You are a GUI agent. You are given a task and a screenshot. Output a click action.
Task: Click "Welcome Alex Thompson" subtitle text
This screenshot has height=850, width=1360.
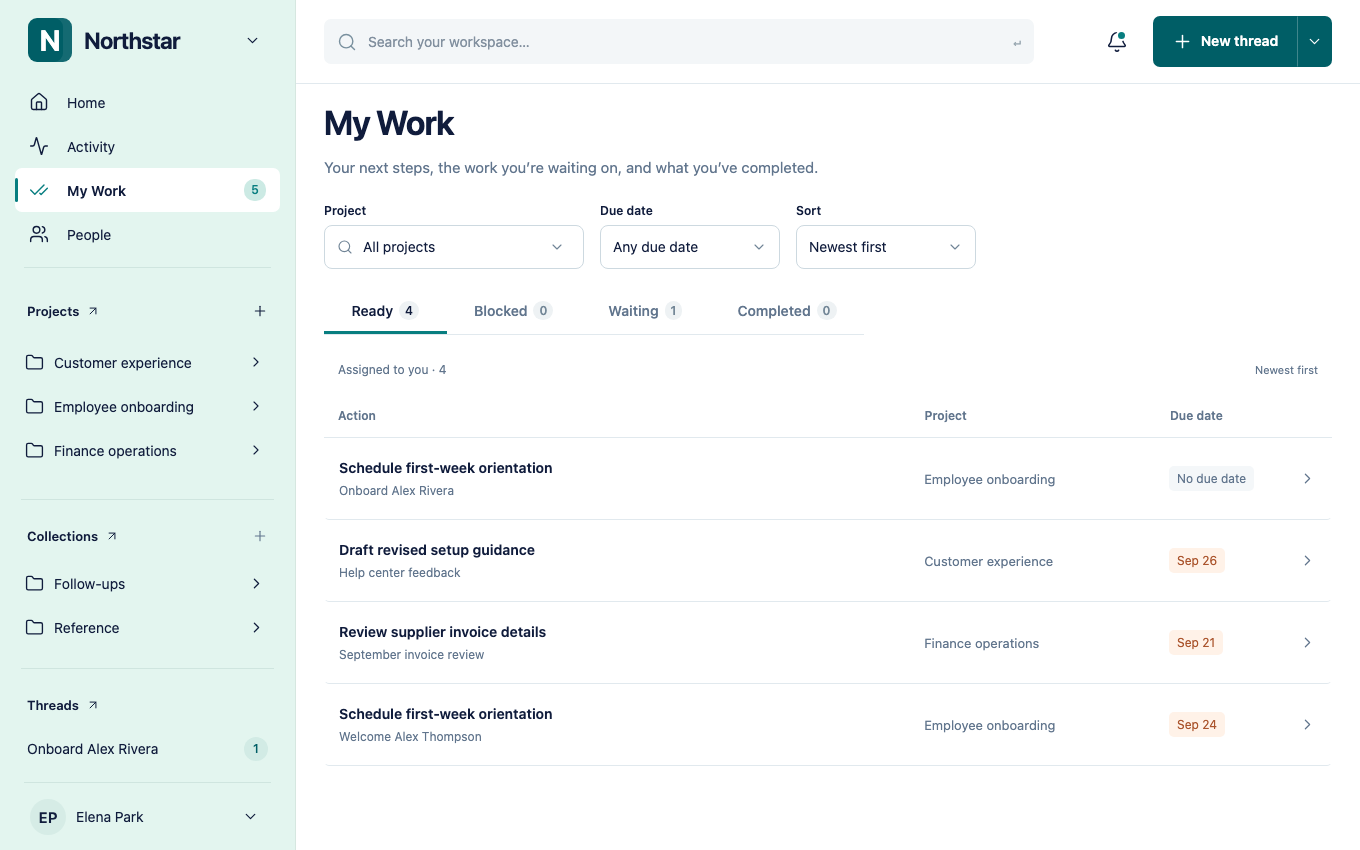pyautogui.click(x=410, y=737)
